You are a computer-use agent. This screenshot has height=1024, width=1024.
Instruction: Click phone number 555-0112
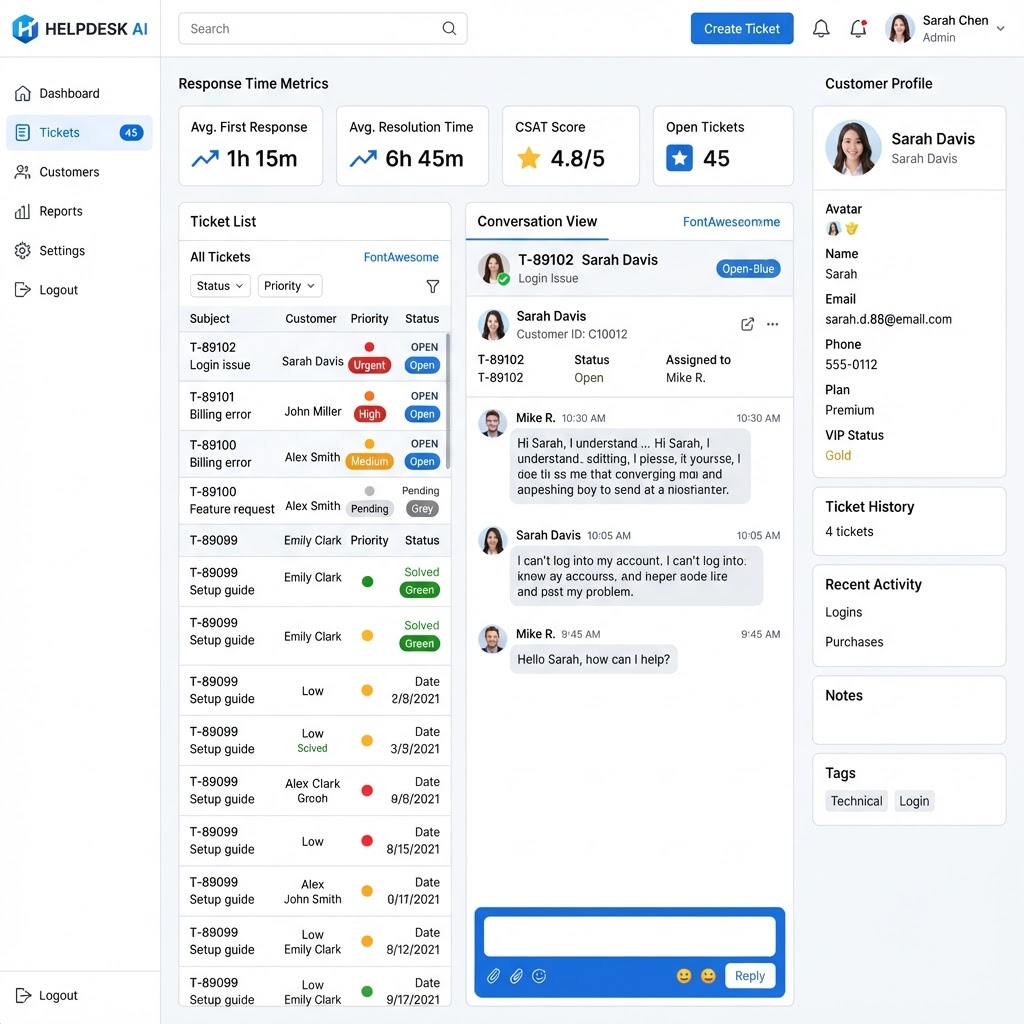pos(851,364)
